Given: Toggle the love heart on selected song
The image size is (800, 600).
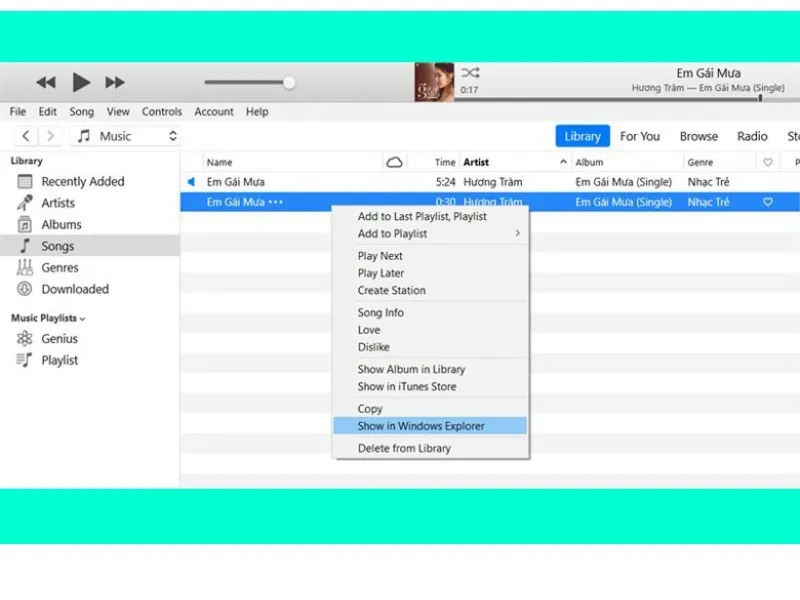Looking at the screenshot, I should [x=768, y=202].
